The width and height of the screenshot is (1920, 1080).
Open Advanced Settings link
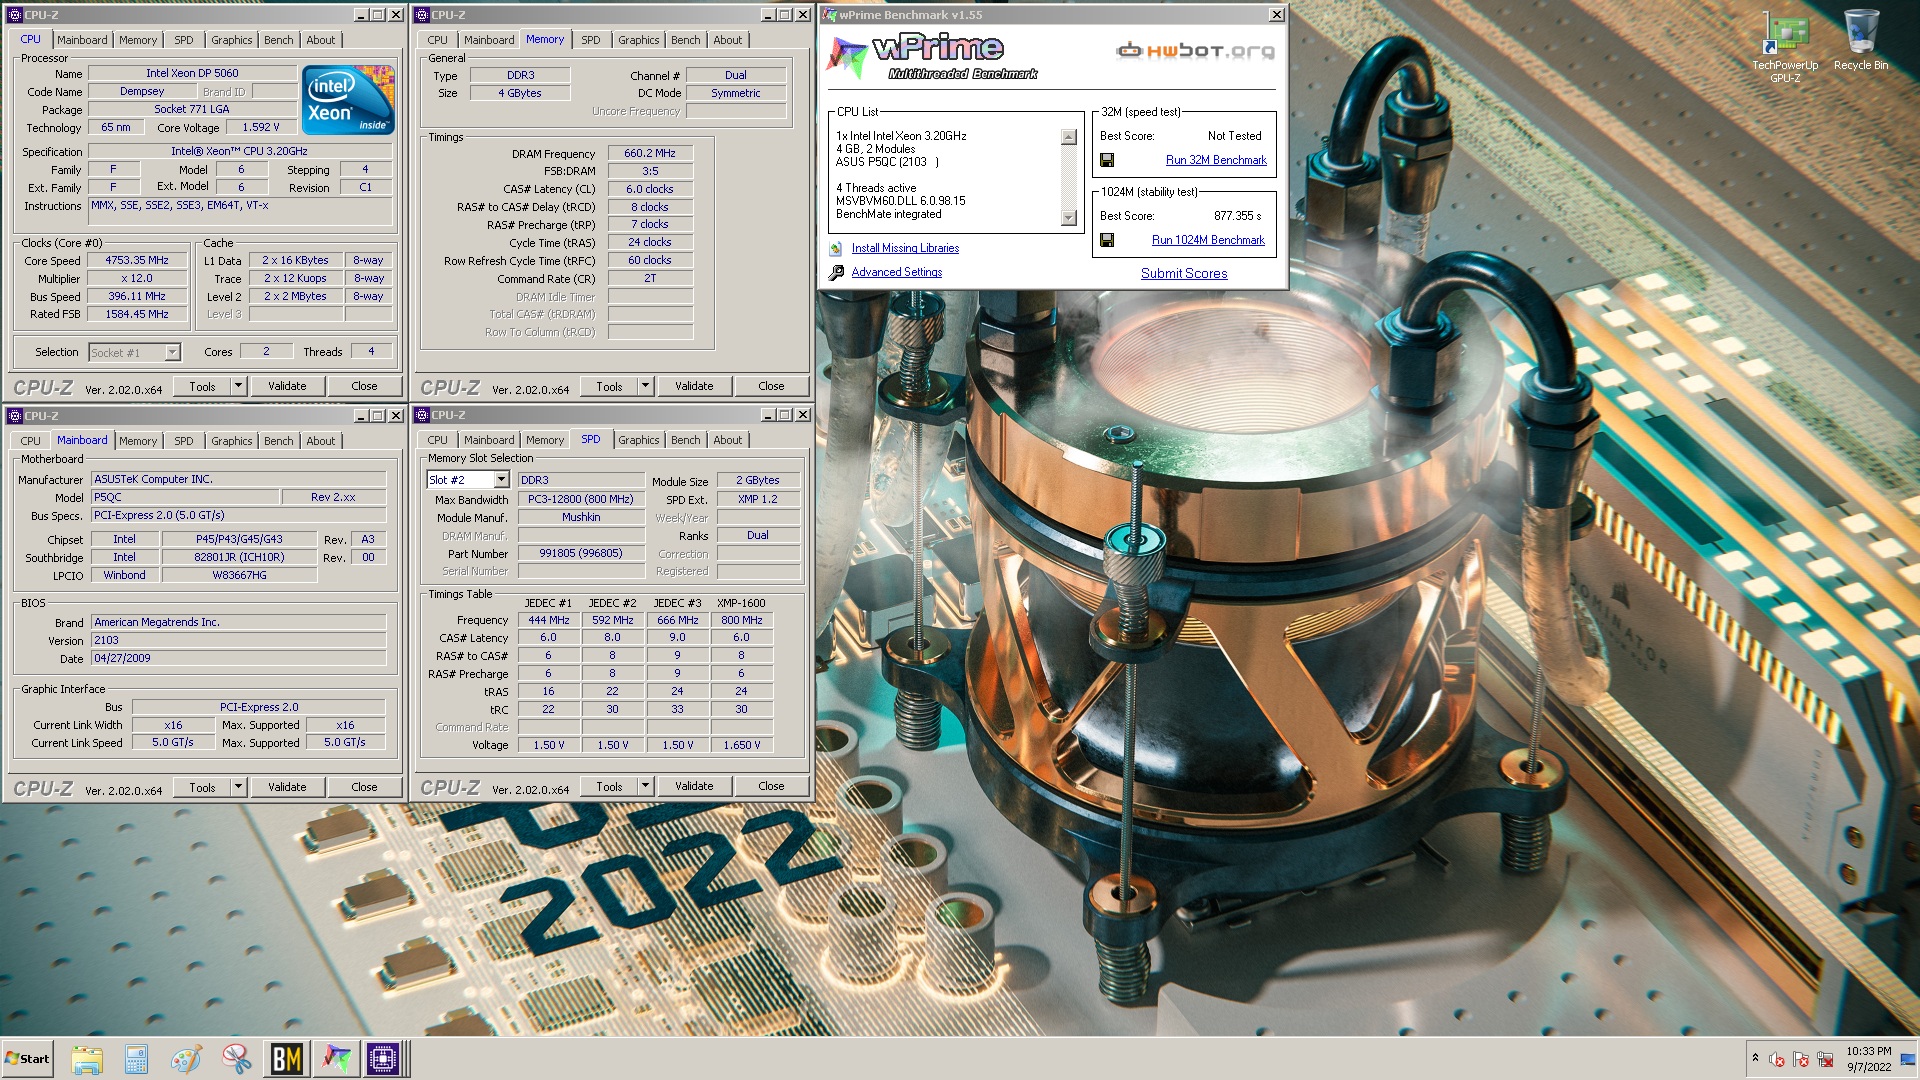[897, 272]
